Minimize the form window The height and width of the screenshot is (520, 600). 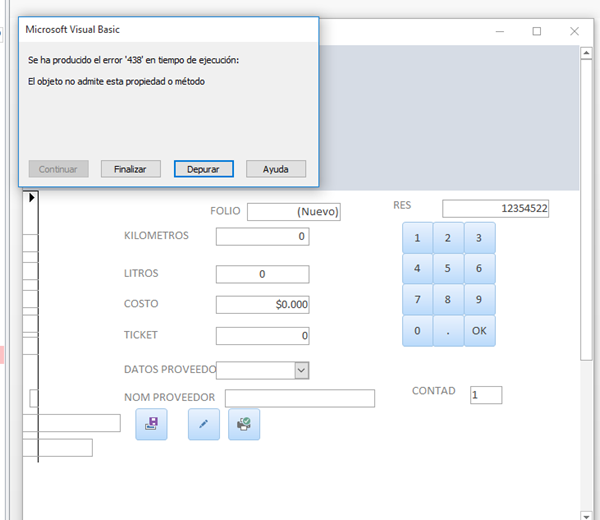coord(500,31)
